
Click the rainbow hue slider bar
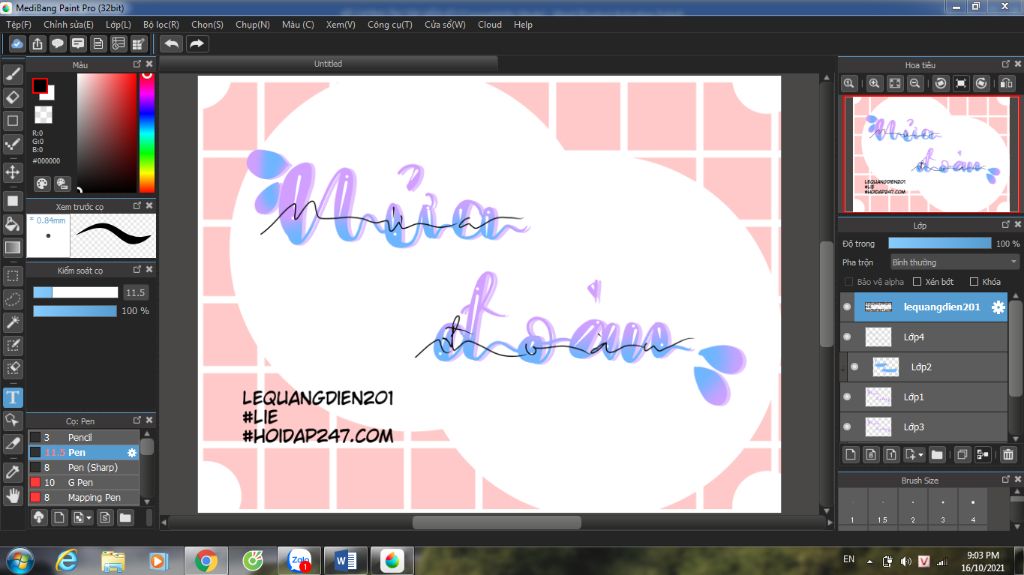point(147,133)
